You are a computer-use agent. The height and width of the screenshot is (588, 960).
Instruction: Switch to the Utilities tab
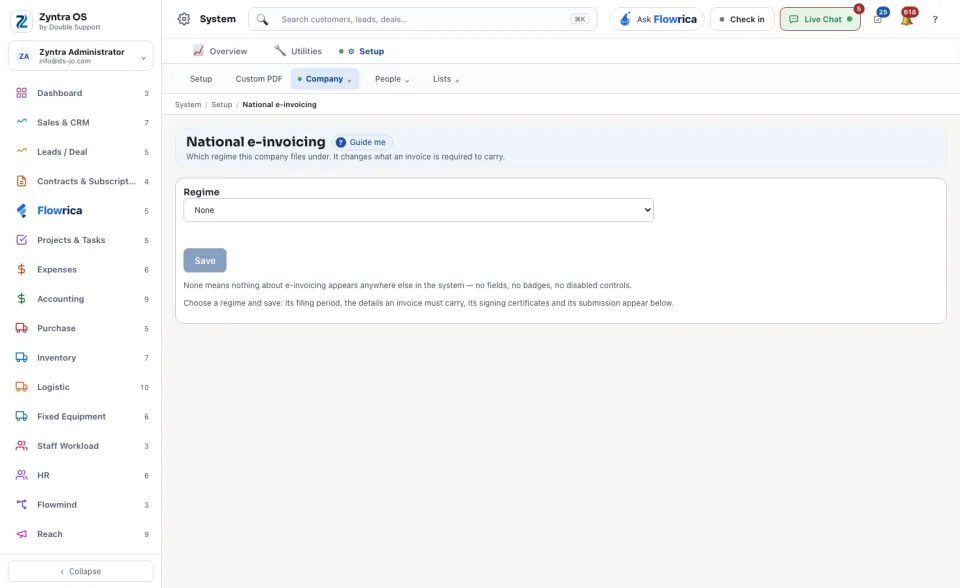298,51
